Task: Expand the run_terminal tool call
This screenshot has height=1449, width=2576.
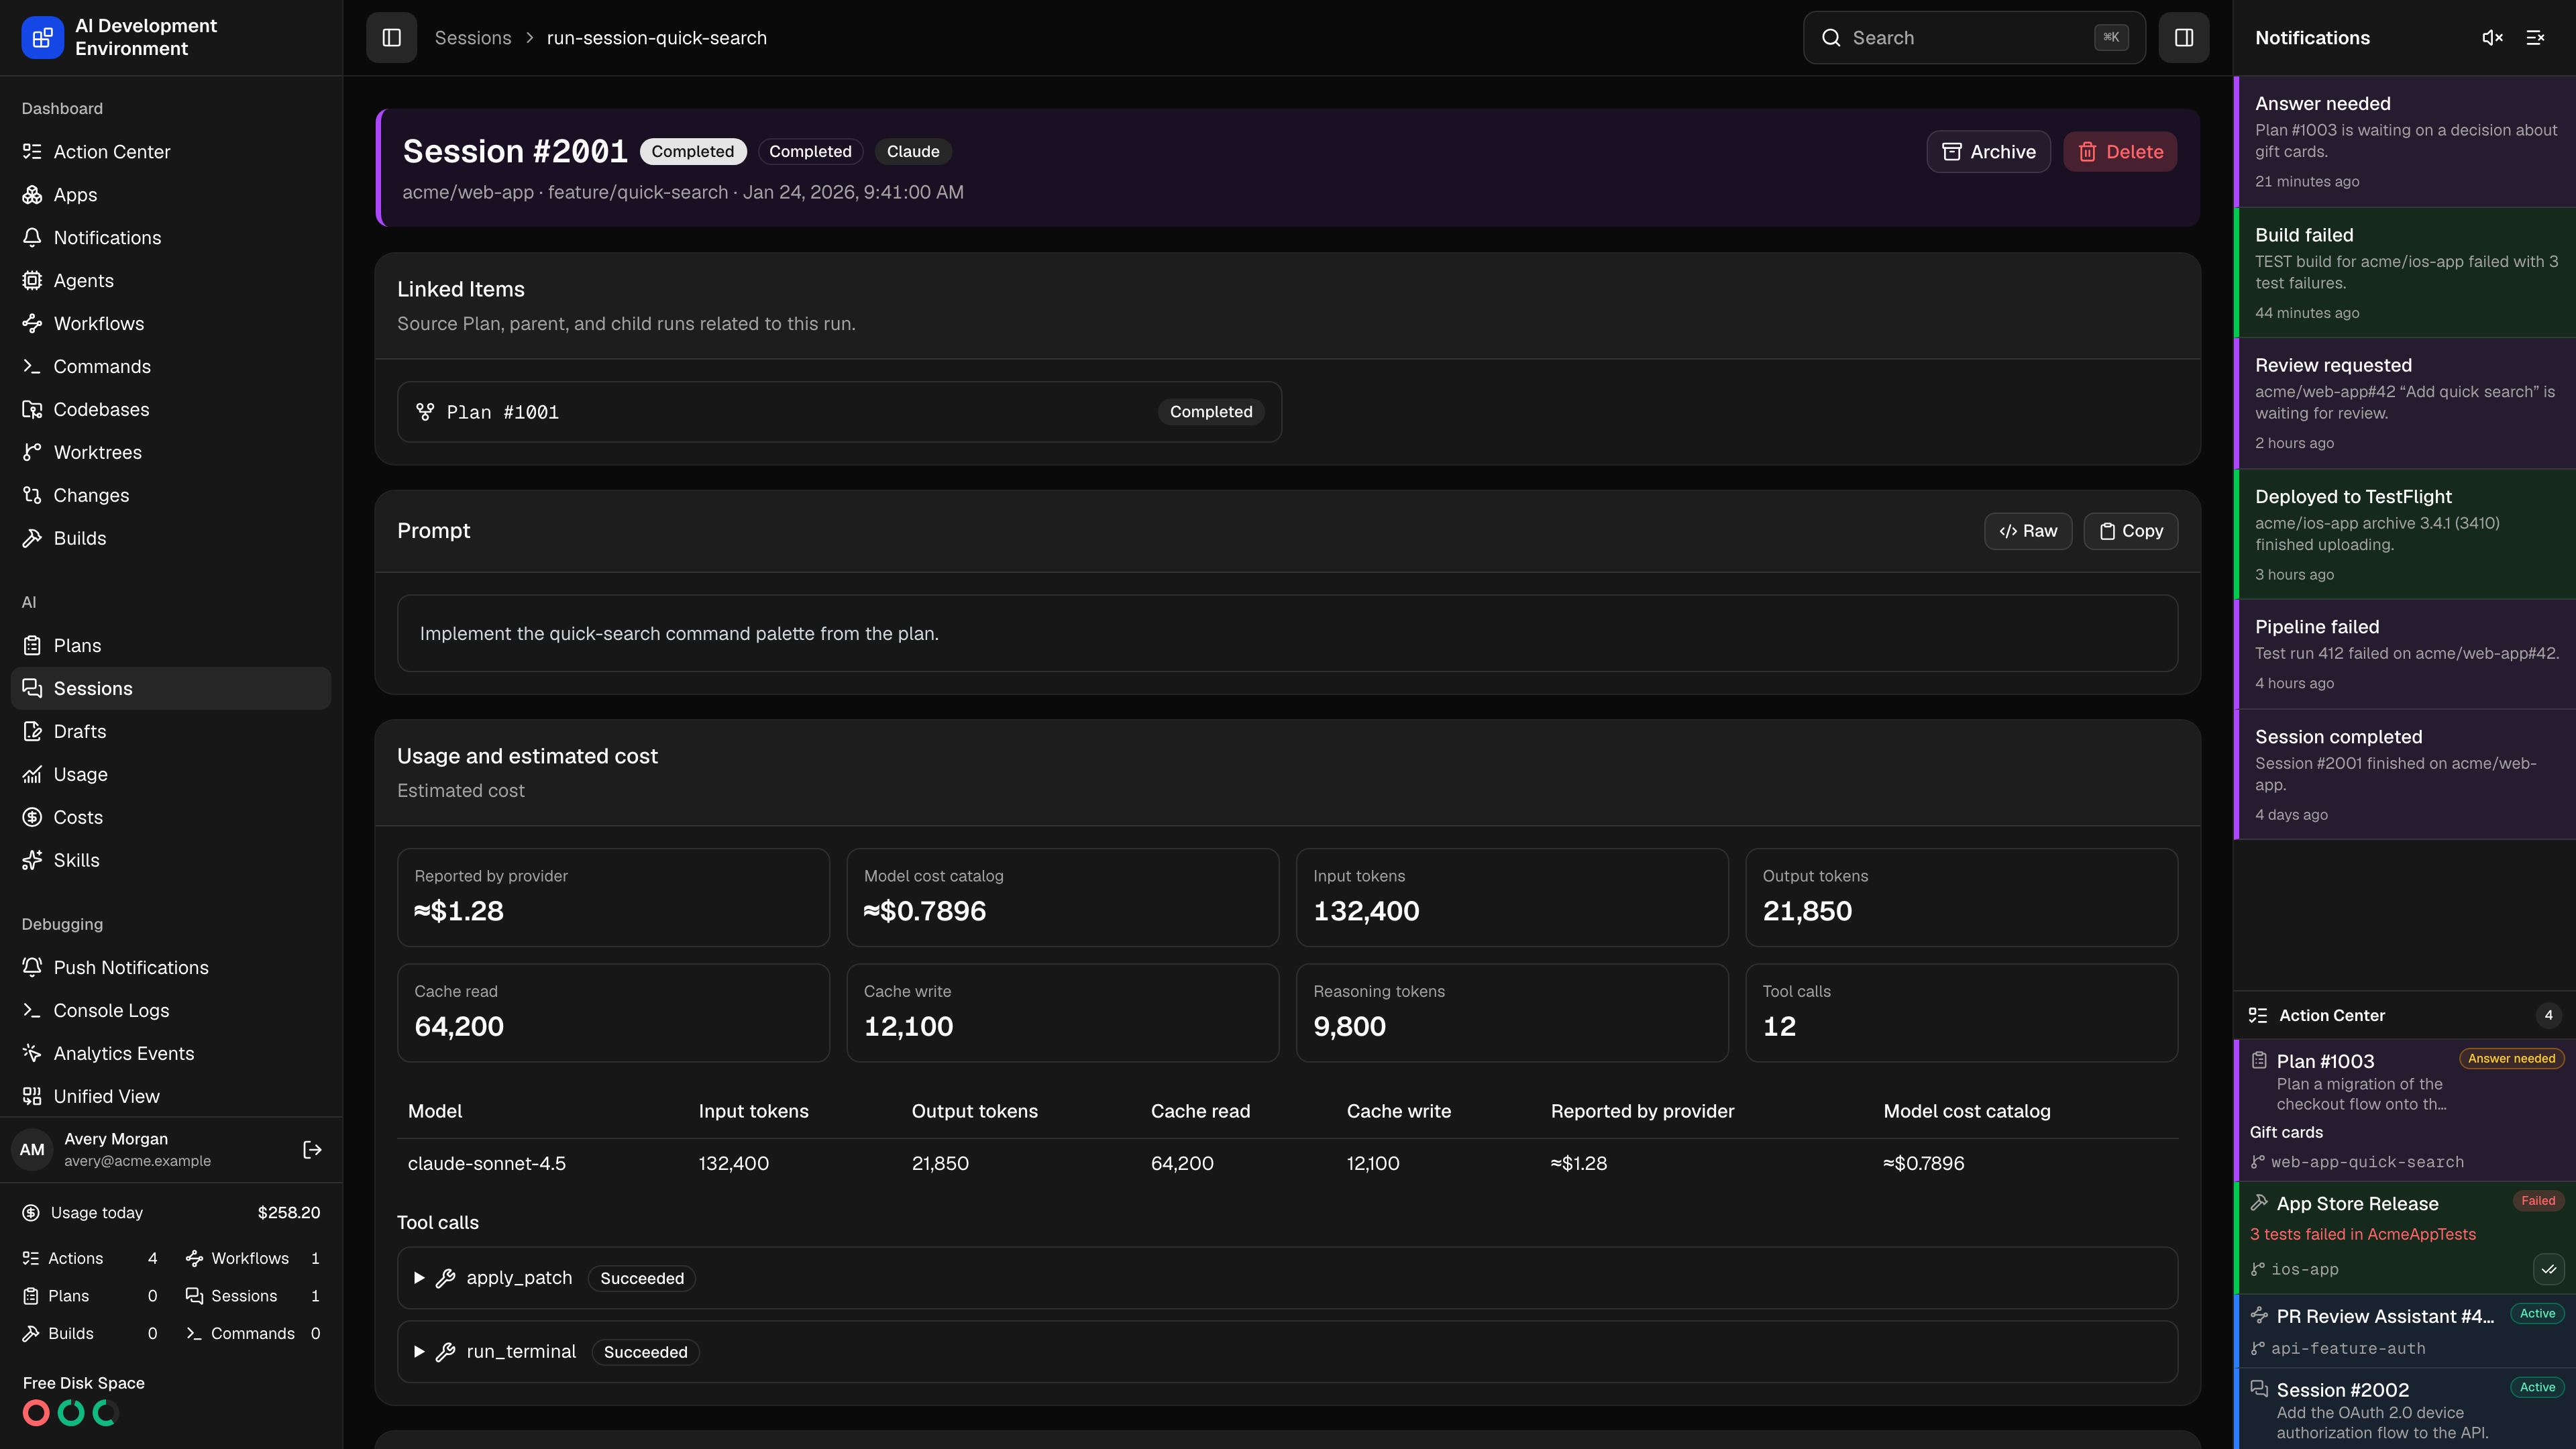Action: click(x=1287, y=1351)
